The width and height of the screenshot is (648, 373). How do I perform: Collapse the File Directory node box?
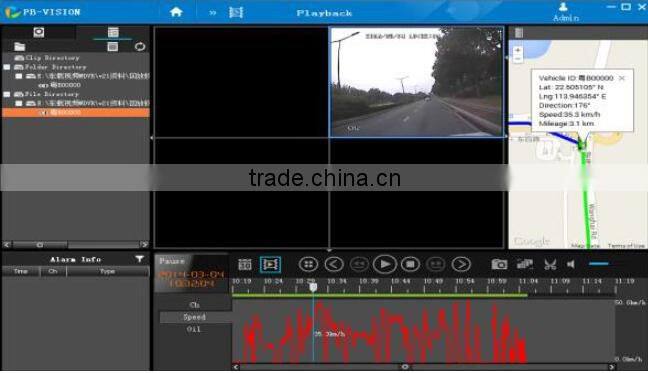pyautogui.click(x=7, y=94)
